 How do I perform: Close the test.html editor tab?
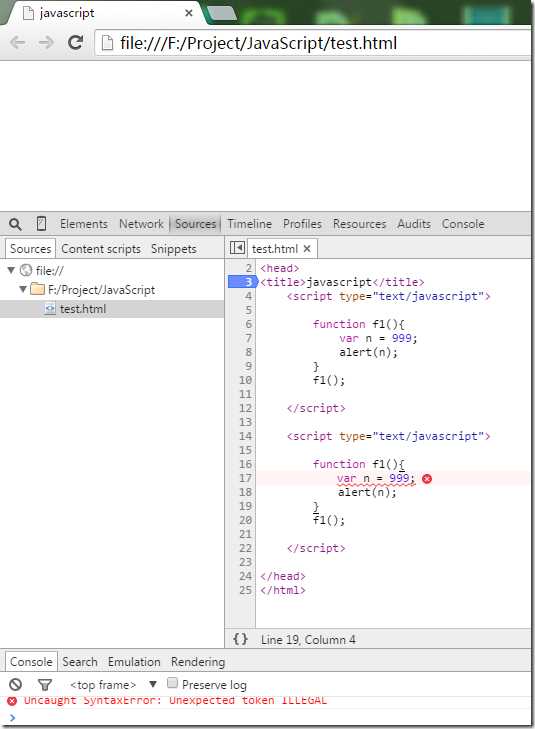point(307,249)
